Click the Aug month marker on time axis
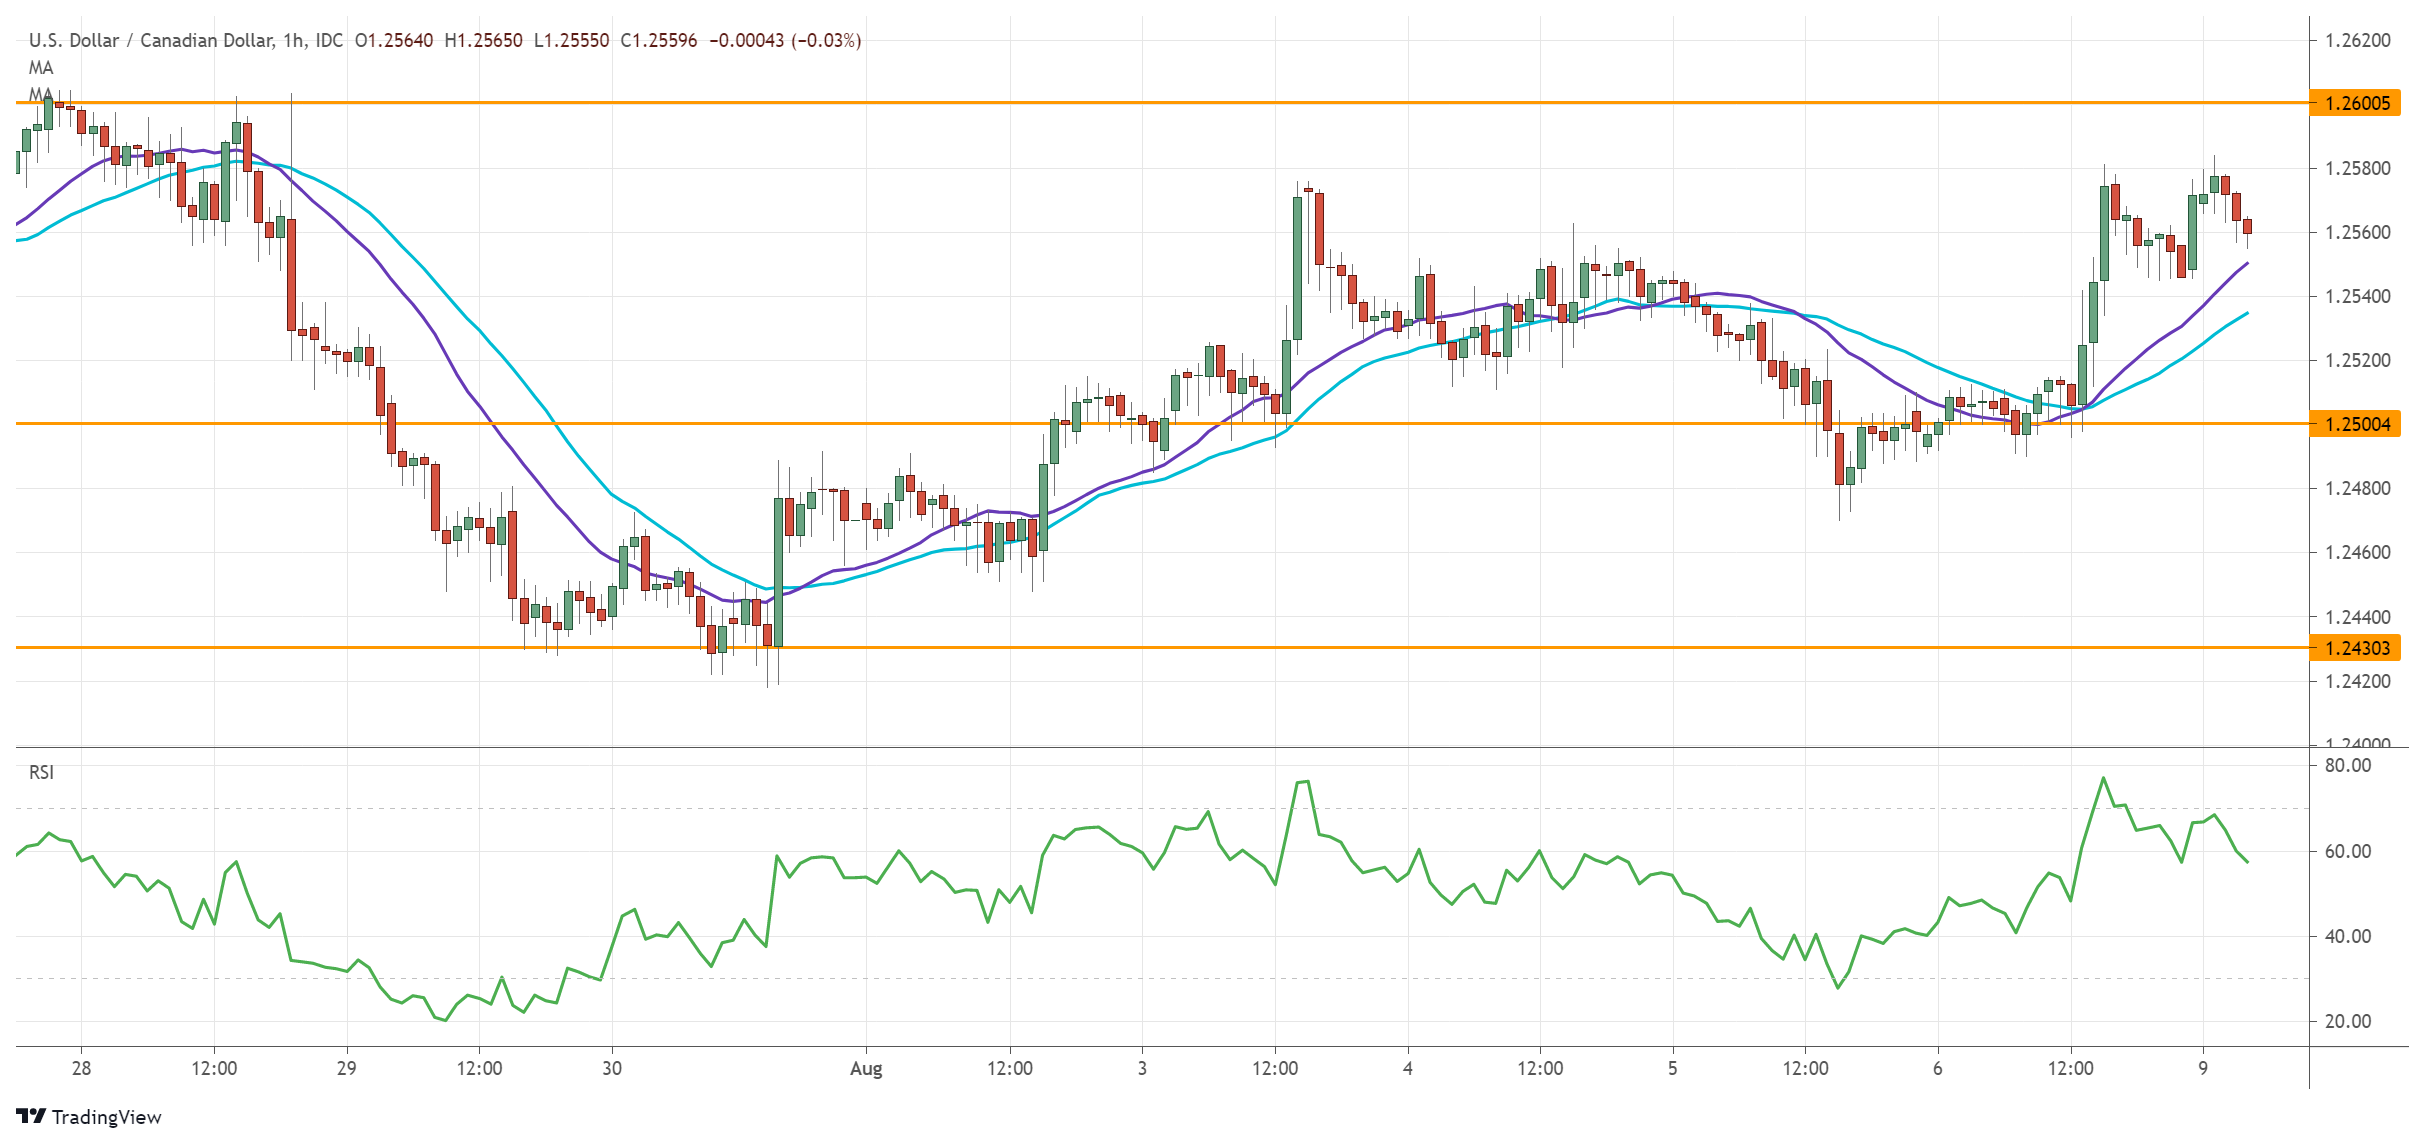Viewport: 2425px width, 1144px height. click(x=866, y=1068)
